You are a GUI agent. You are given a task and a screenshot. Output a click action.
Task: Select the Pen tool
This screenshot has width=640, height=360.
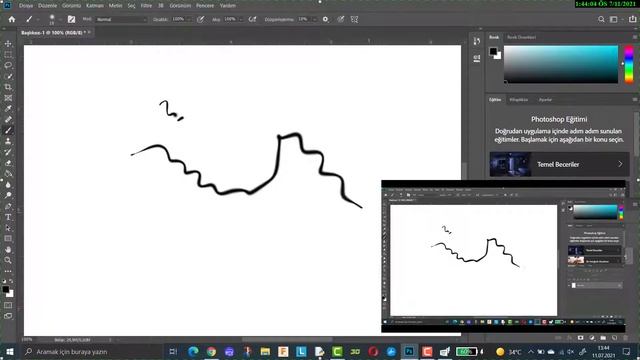tap(8, 207)
